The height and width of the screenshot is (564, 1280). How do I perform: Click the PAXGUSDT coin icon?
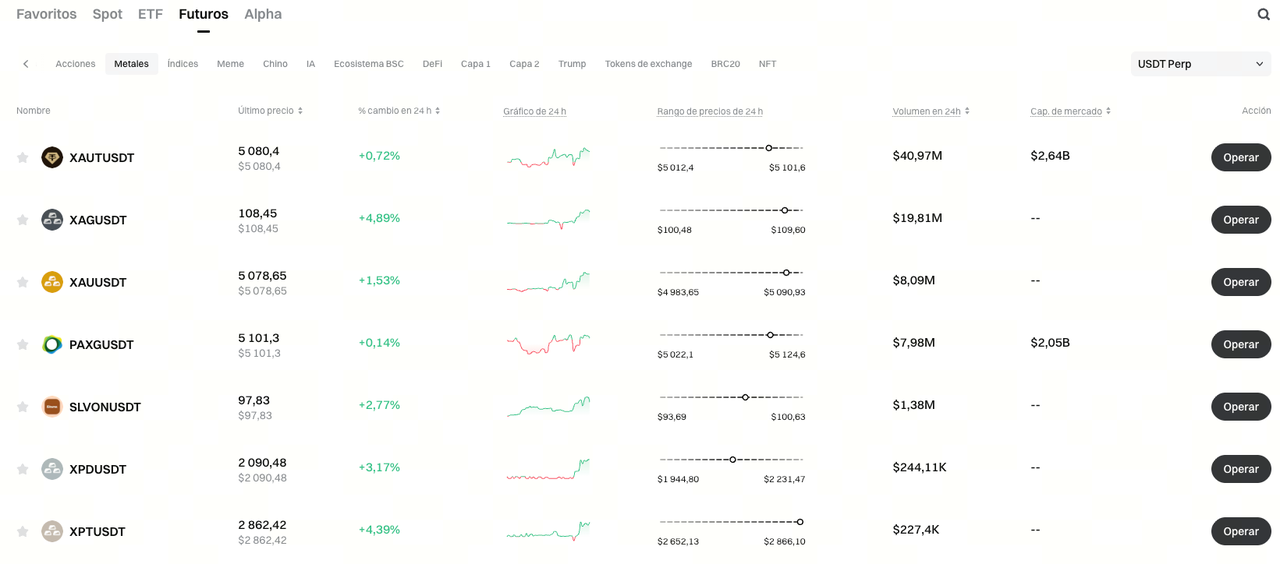point(52,345)
